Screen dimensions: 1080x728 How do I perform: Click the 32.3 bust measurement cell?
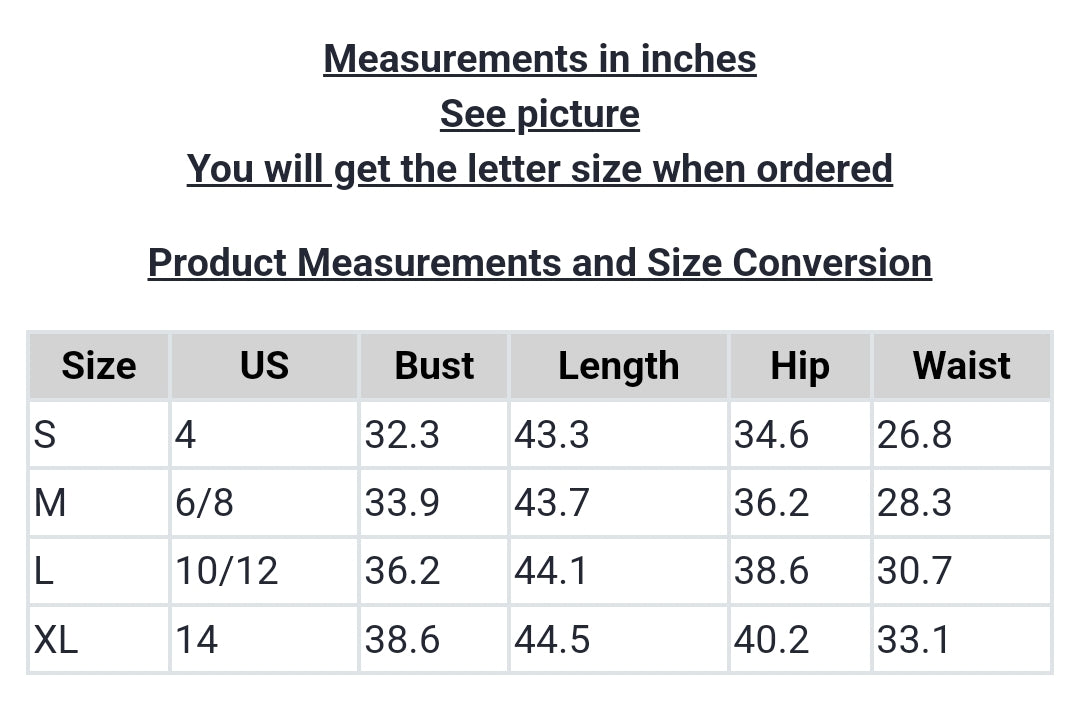[402, 435]
